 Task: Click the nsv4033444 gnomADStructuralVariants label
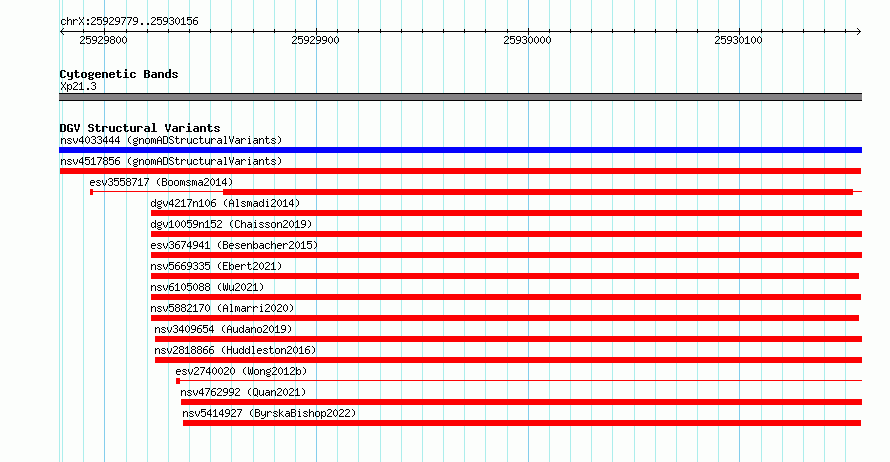[x=171, y=140]
